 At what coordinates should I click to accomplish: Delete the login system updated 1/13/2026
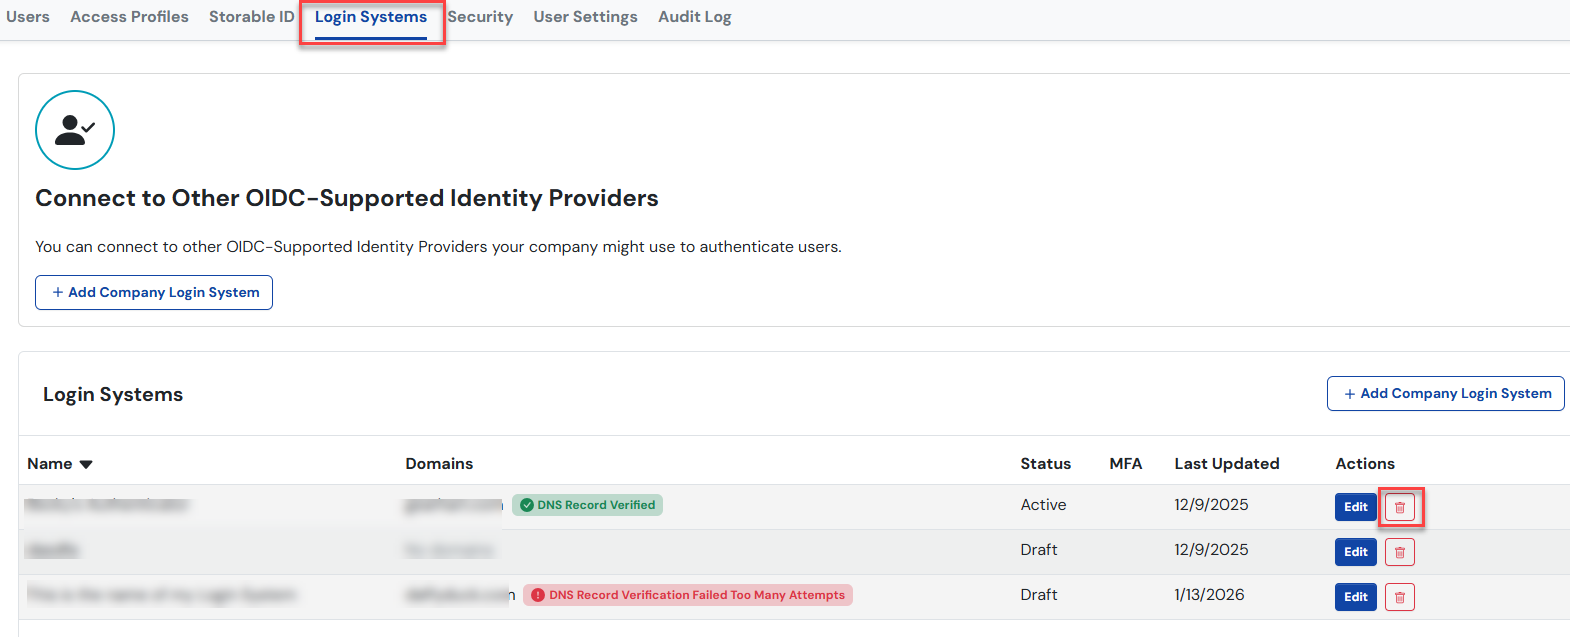[x=1399, y=597]
